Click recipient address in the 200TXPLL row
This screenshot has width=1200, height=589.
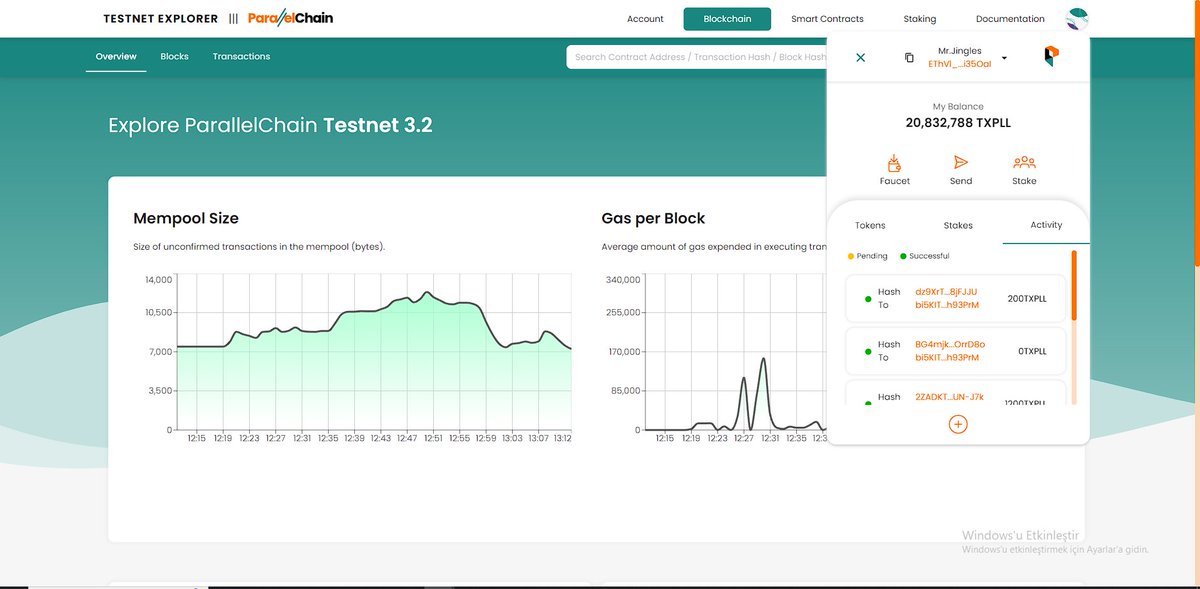(947, 304)
